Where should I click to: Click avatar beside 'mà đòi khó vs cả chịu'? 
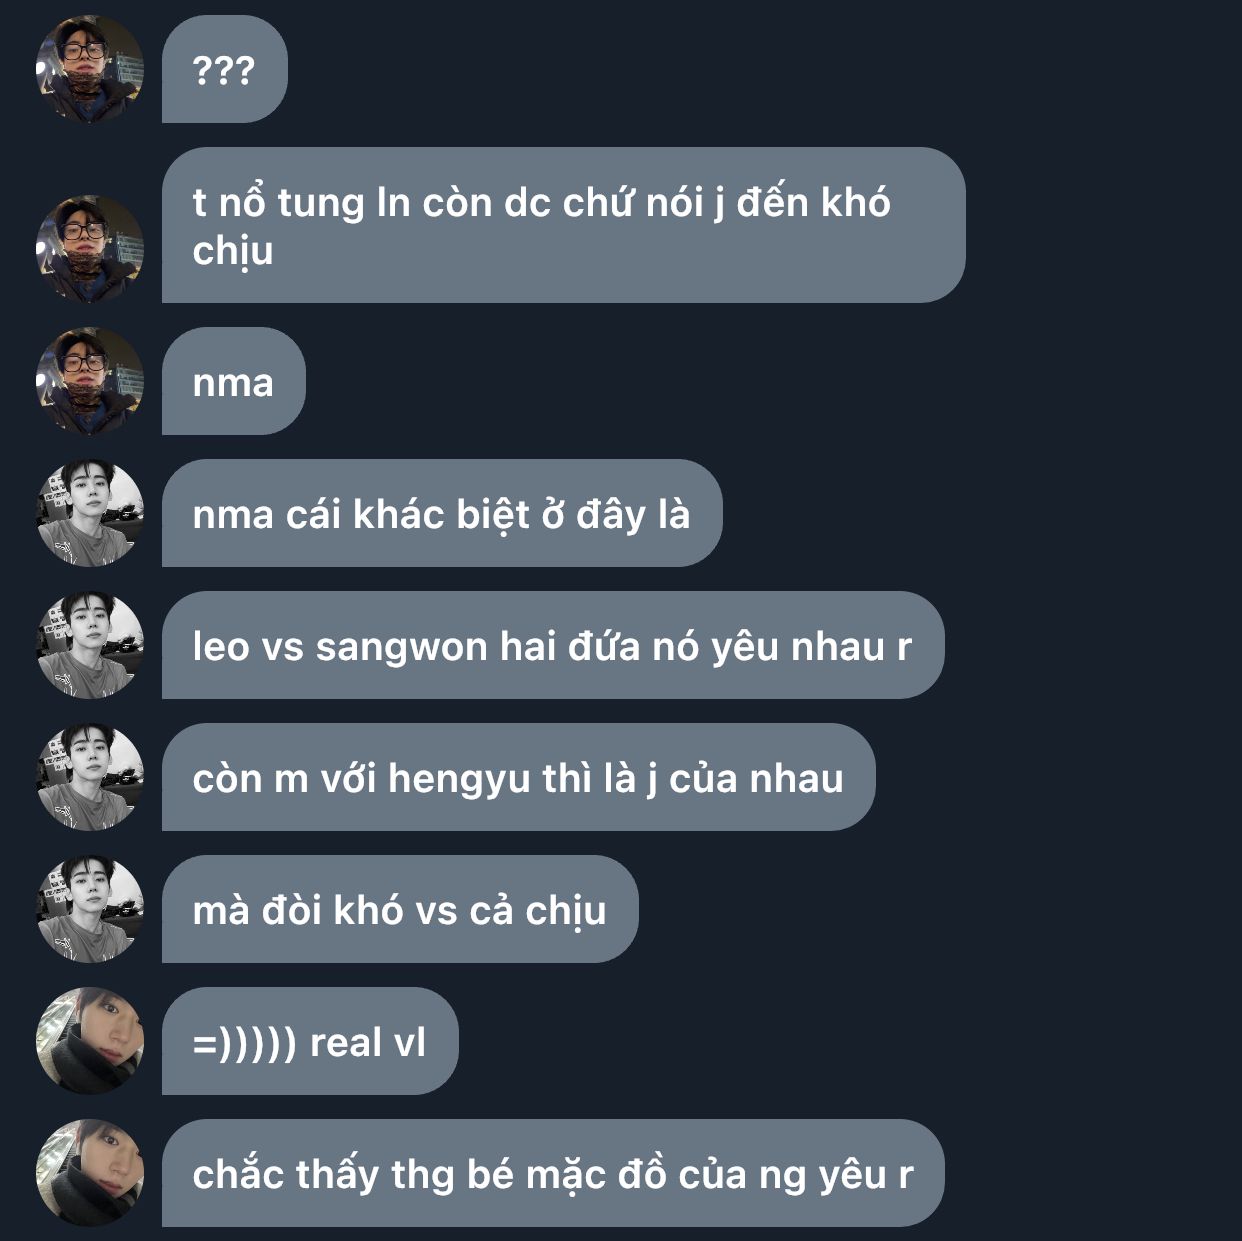coord(90,909)
